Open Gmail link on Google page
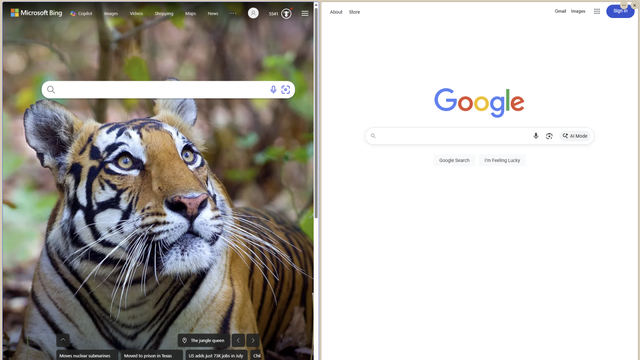The width and height of the screenshot is (640, 360). pos(560,11)
